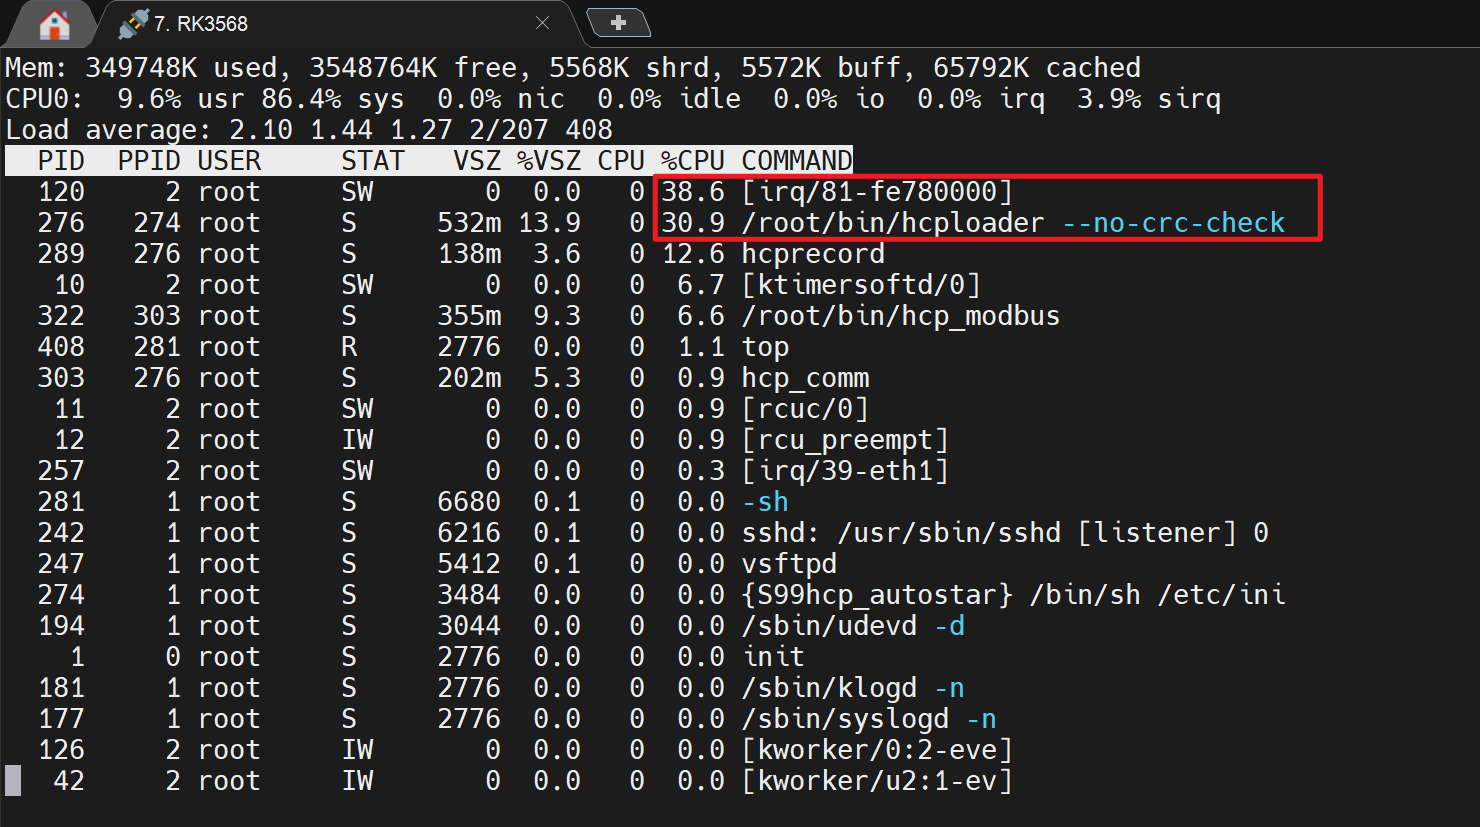Click the 38.6 %CPU value

pos(693,192)
